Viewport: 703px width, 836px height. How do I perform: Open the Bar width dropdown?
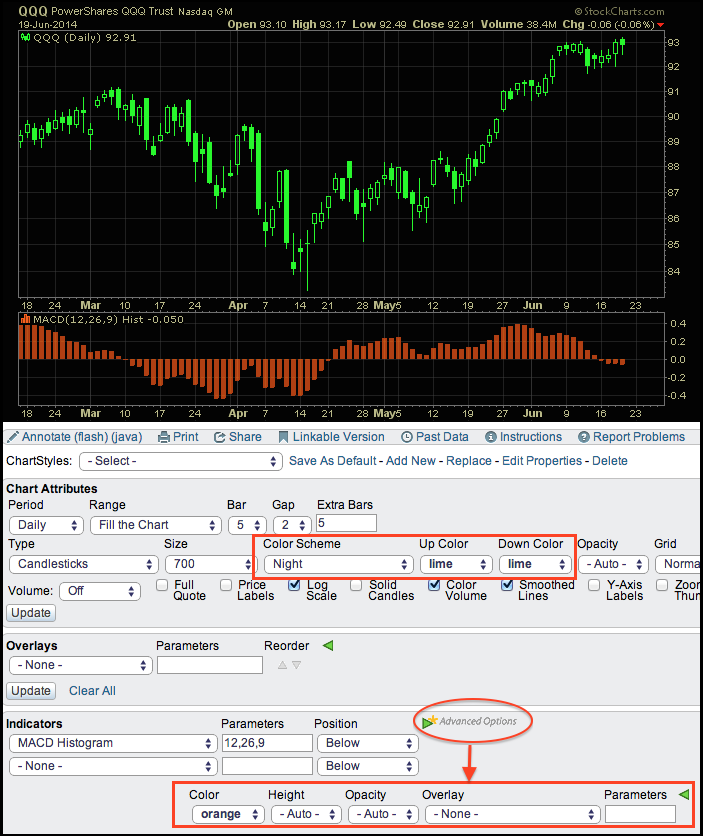[247, 525]
